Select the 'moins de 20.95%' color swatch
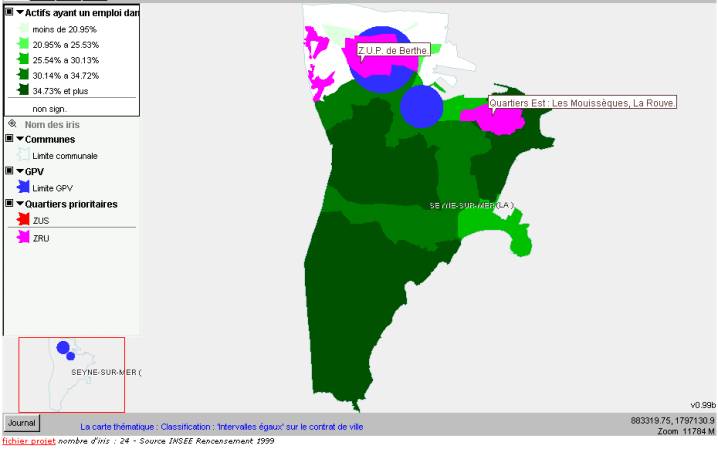Image resolution: width=718 pixels, height=449 pixels. tap(23, 28)
